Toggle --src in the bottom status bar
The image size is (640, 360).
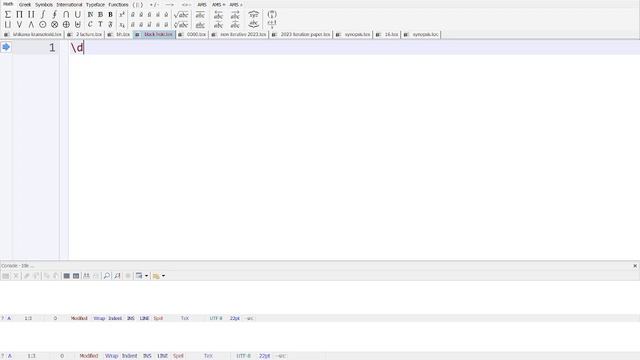pyautogui.click(x=281, y=356)
